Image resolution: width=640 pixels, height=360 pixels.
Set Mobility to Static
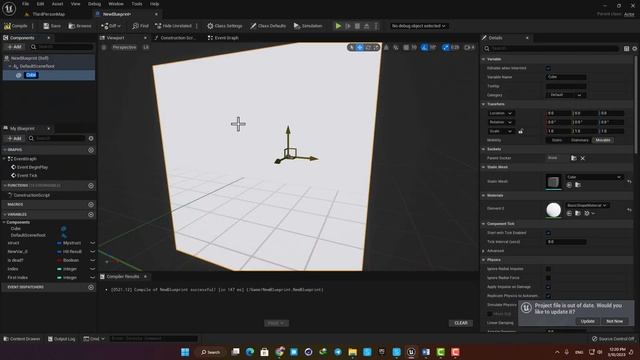click(x=556, y=140)
